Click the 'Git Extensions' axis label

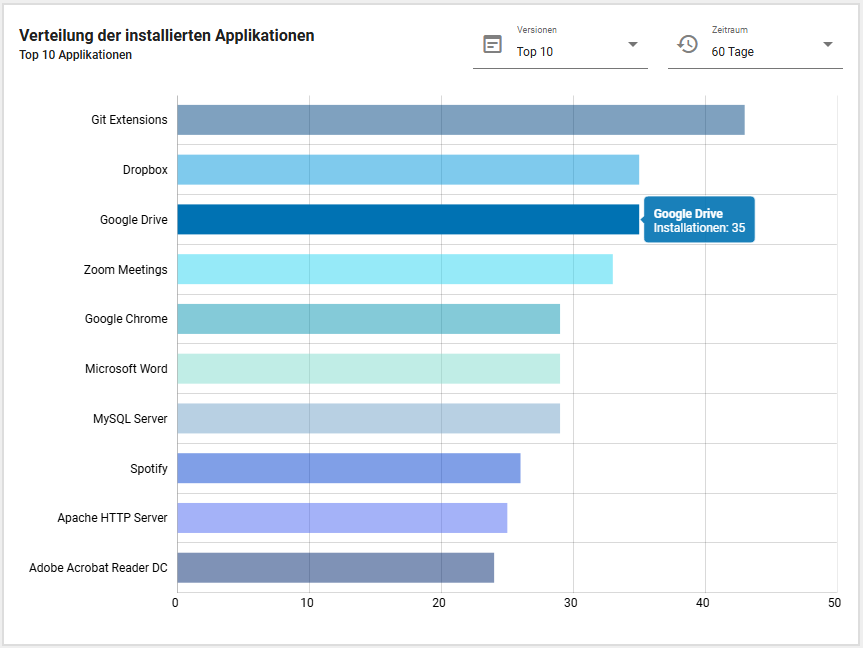[x=129, y=120]
